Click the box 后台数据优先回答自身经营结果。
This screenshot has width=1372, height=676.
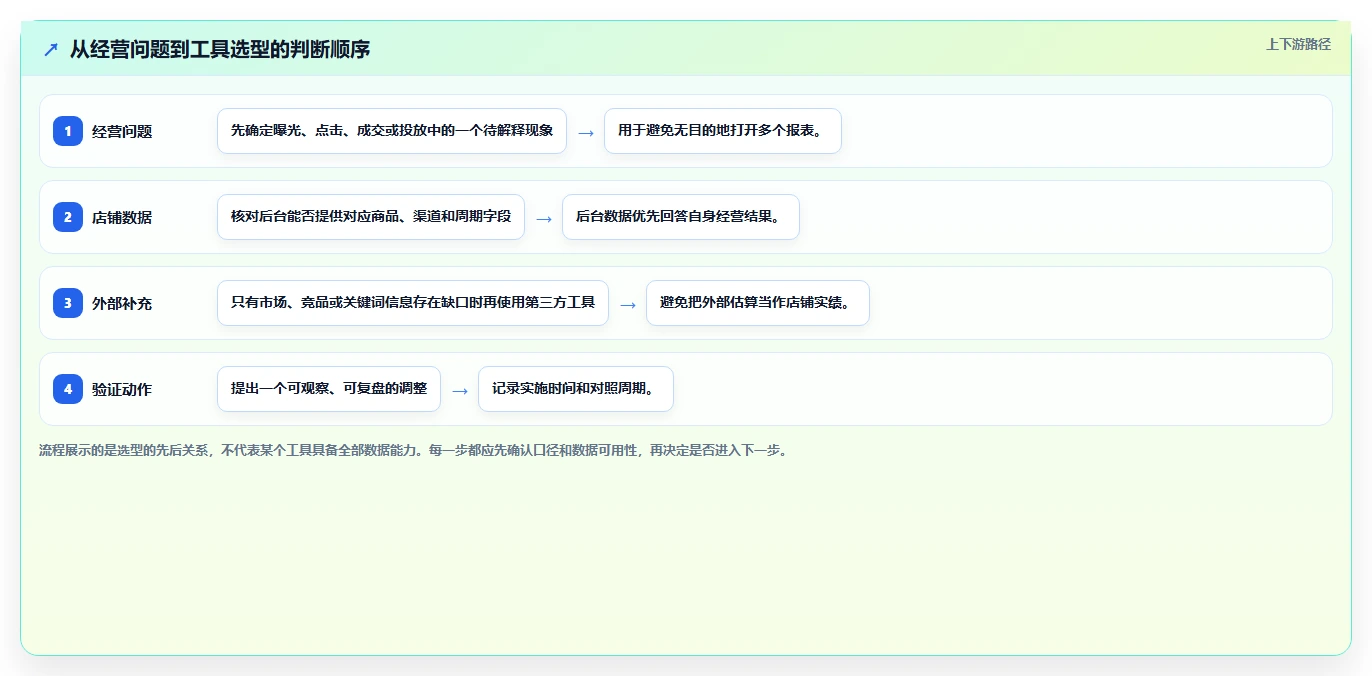(x=681, y=217)
